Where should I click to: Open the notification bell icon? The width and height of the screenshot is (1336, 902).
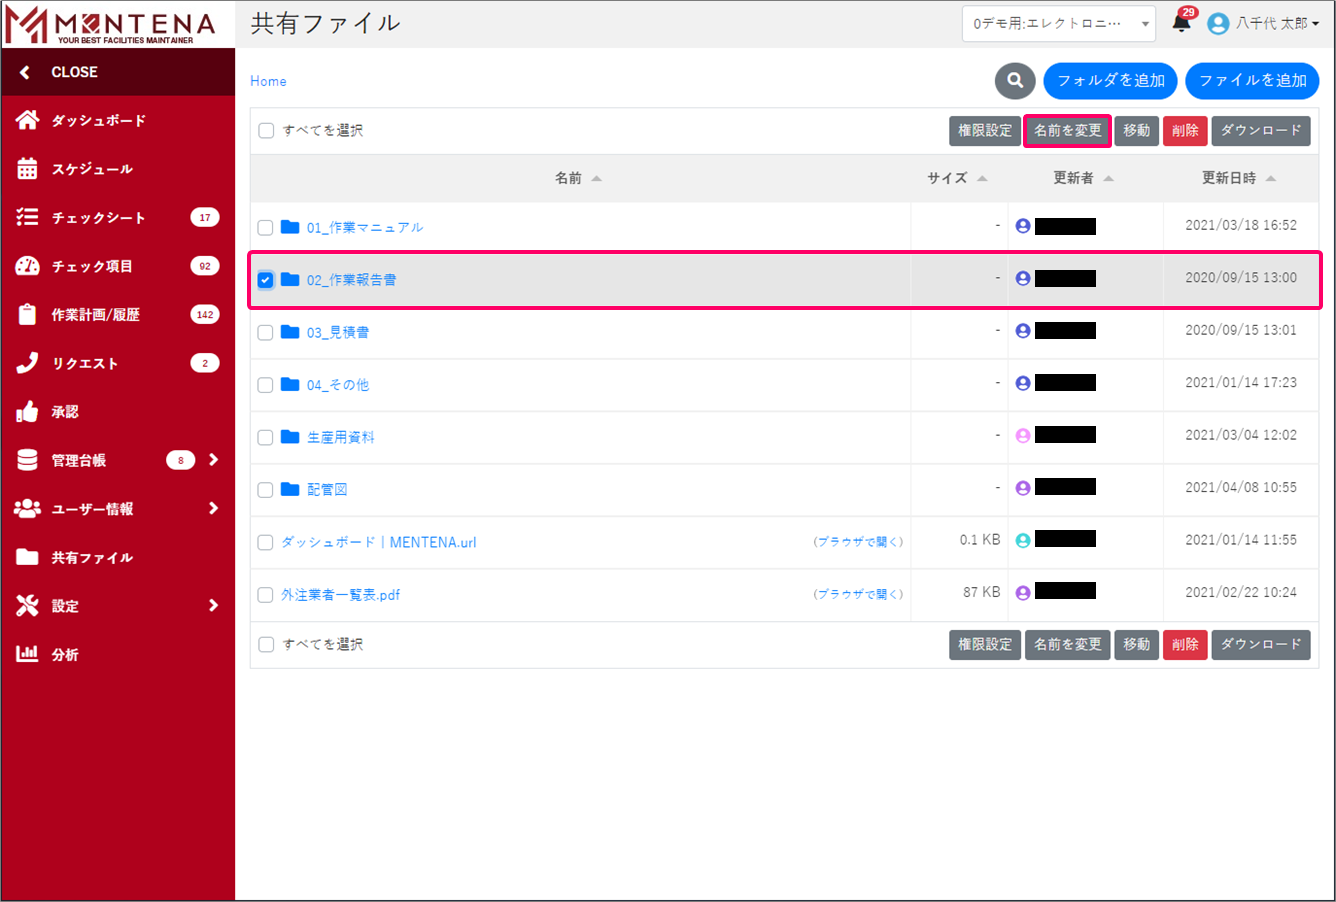(1181, 24)
